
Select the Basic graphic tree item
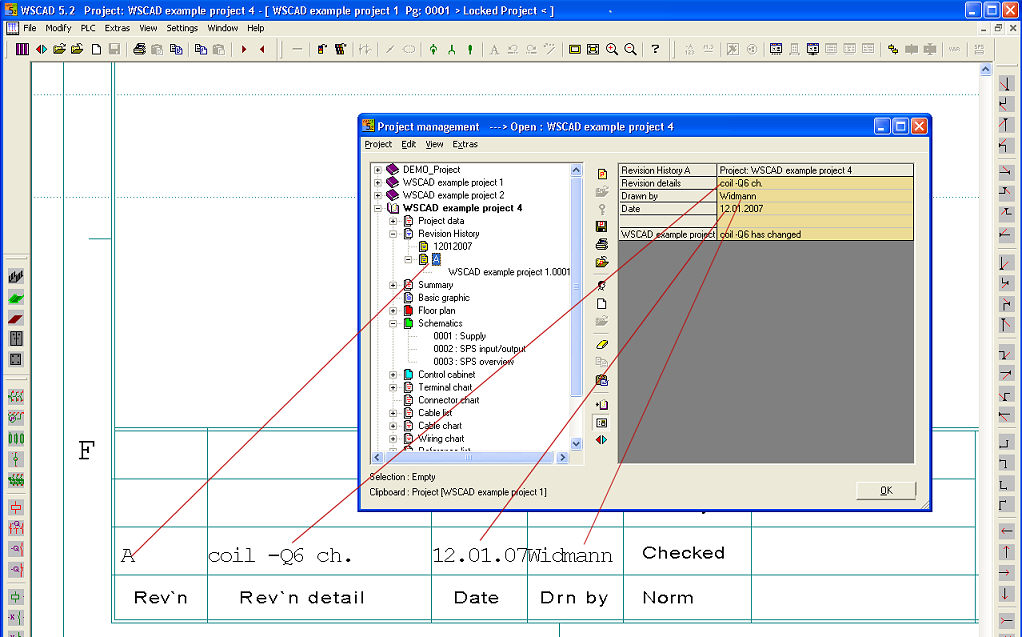pyautogui.click(x=444, y=297)
